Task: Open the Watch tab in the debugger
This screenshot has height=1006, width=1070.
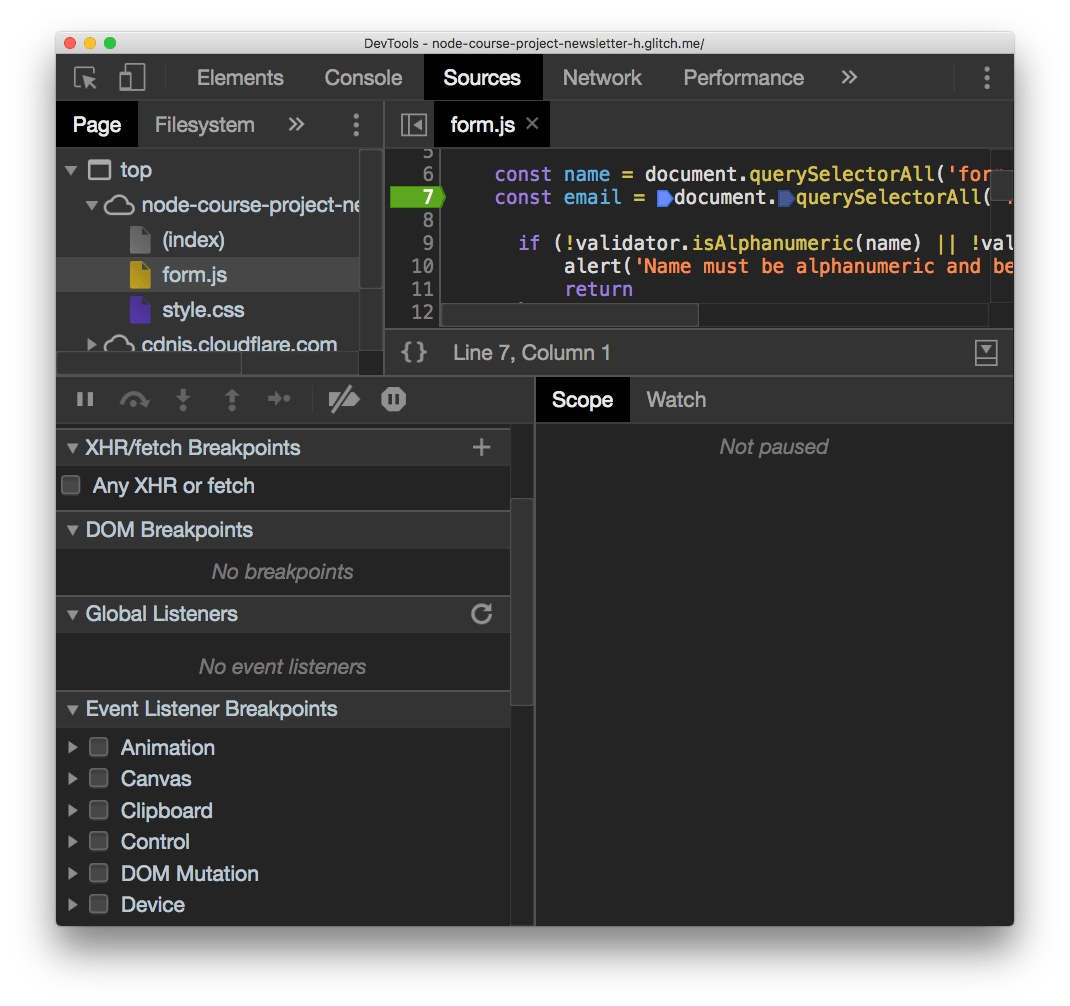Action: point(675,399)
